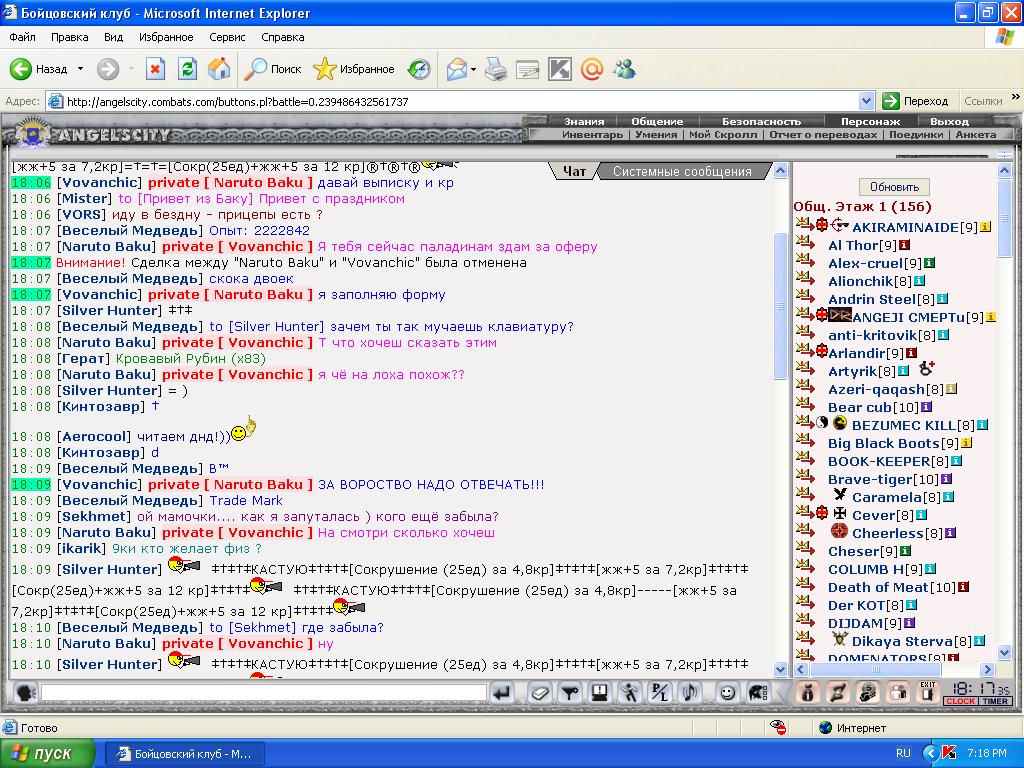Open the IE Search (Поиск) panel
1024x768 pixels.
(272, 69)
